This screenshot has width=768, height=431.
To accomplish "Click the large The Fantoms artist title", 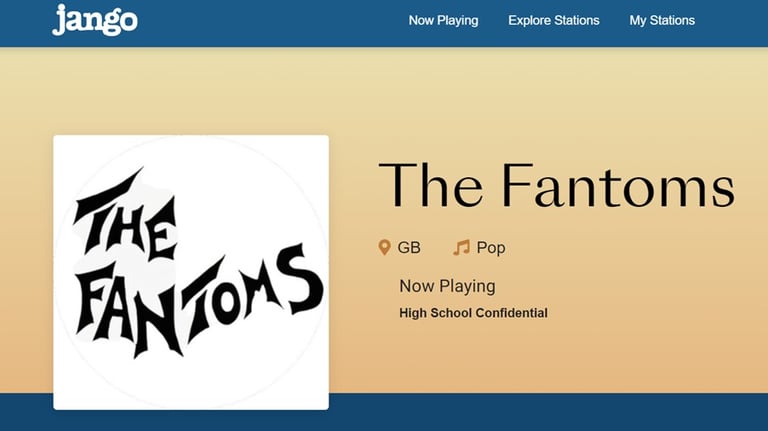I will (557, 186).
